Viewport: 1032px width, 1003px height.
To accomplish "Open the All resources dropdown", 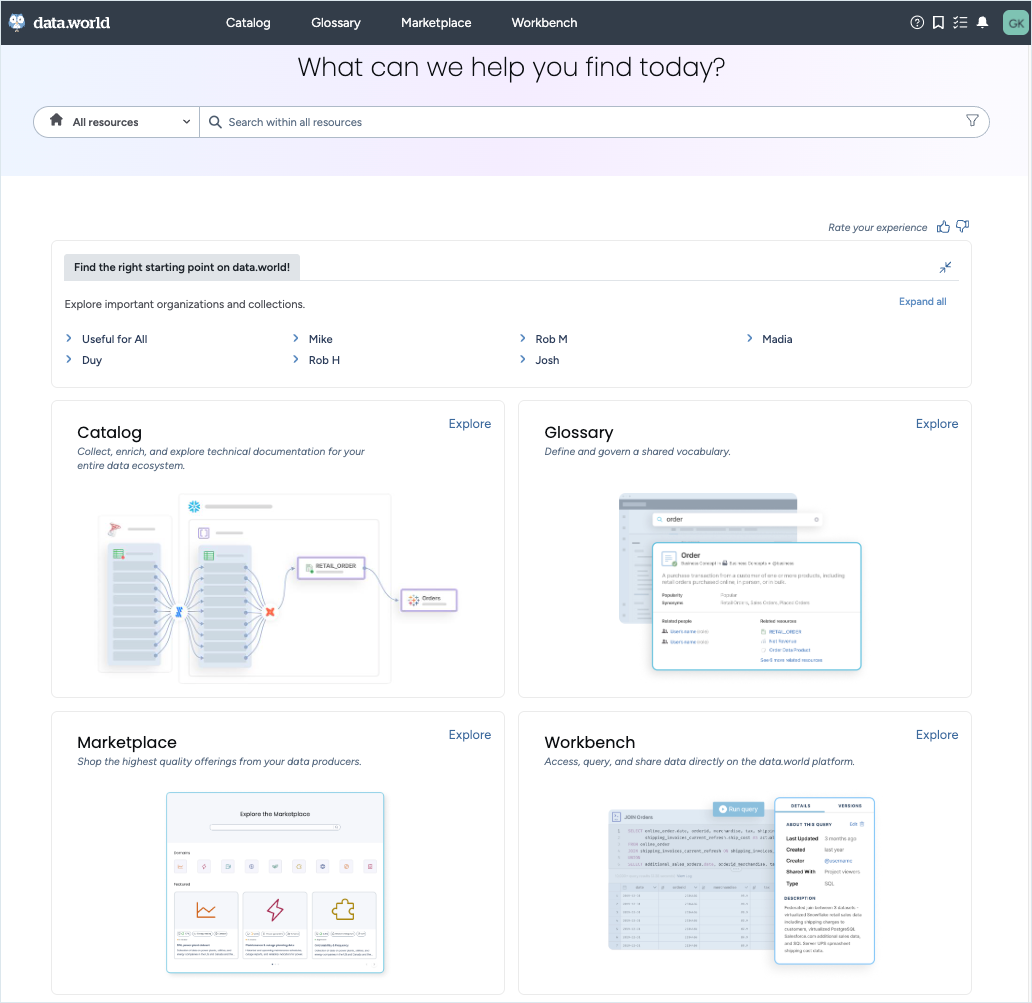I will (116, 122).
